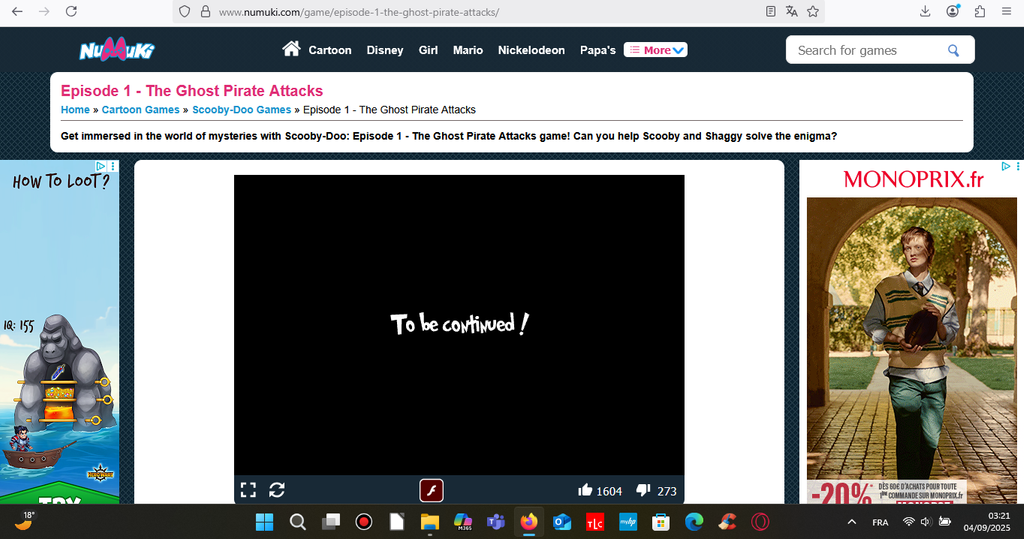
Task: Toggle reader view in the address bar
Action: pyautogui.click(x=770, y=12)
